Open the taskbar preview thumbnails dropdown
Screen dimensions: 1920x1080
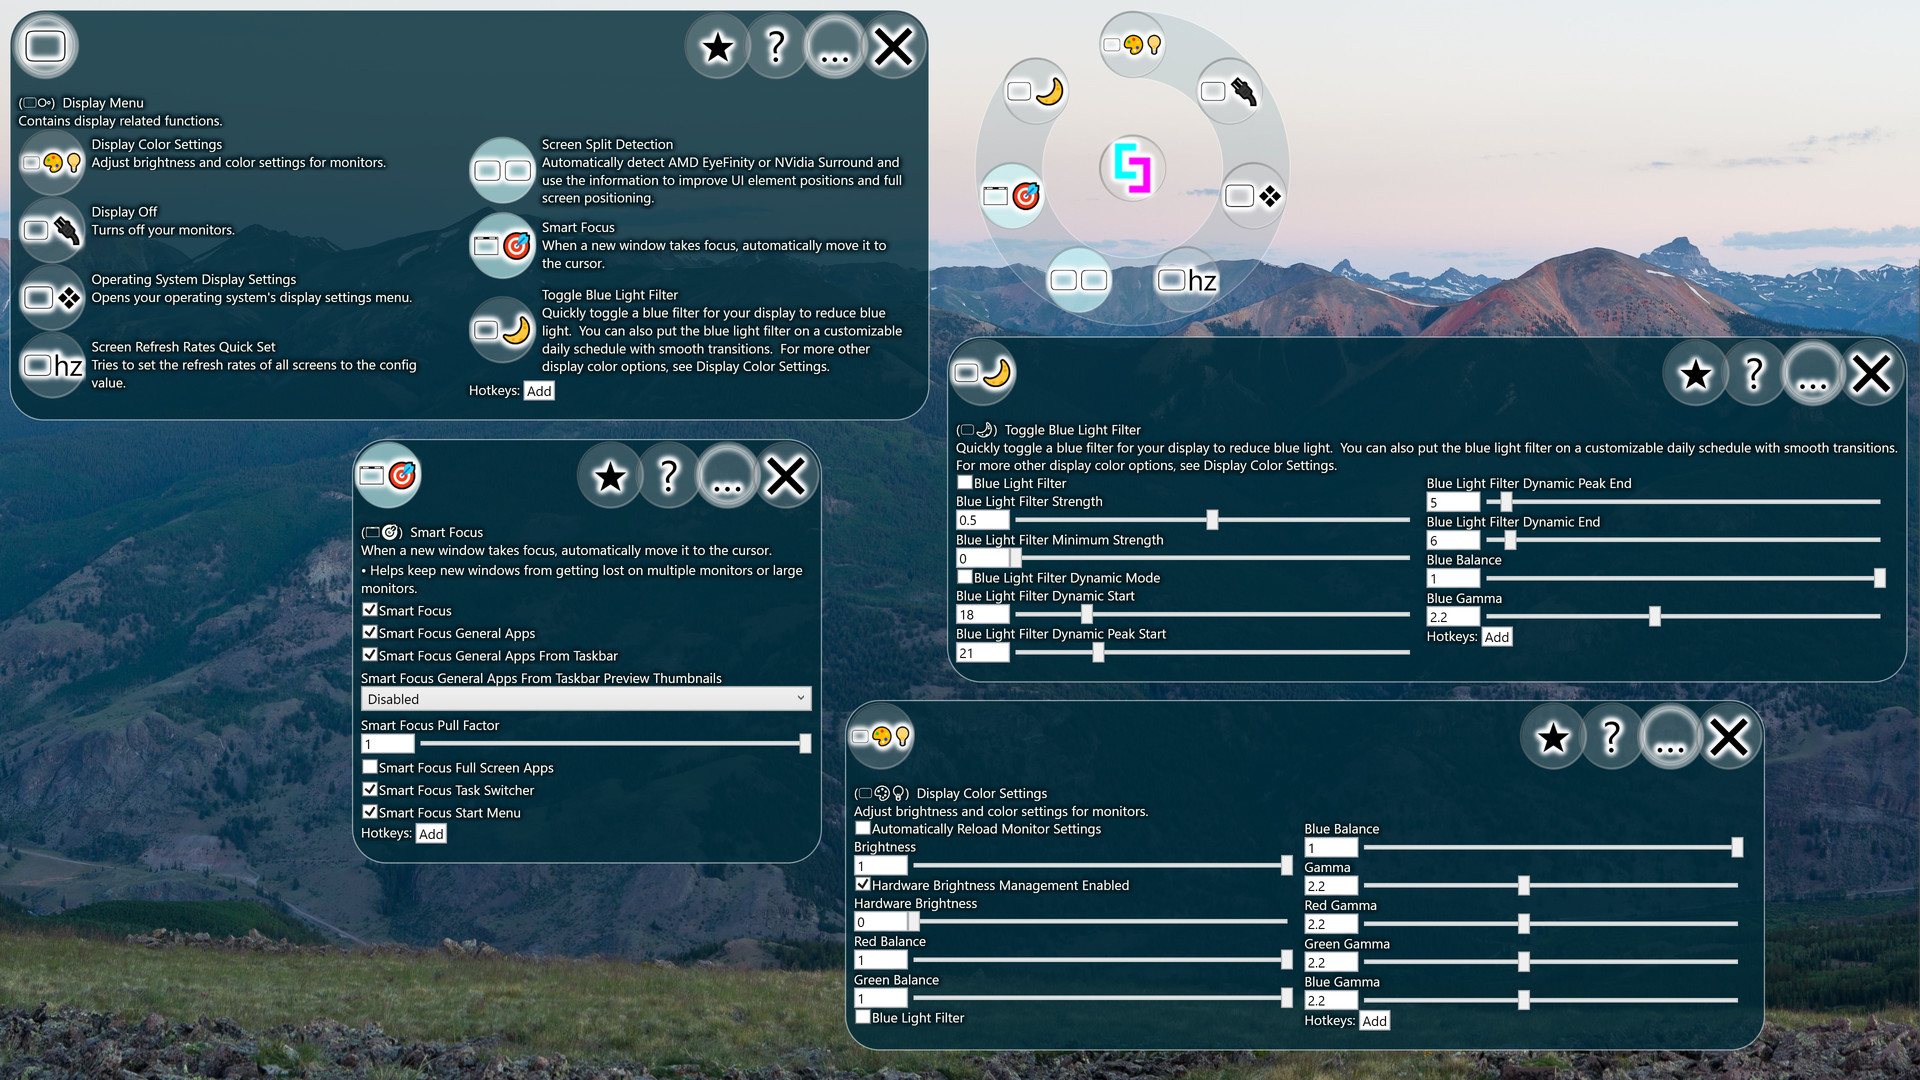(x=586, y=698)
